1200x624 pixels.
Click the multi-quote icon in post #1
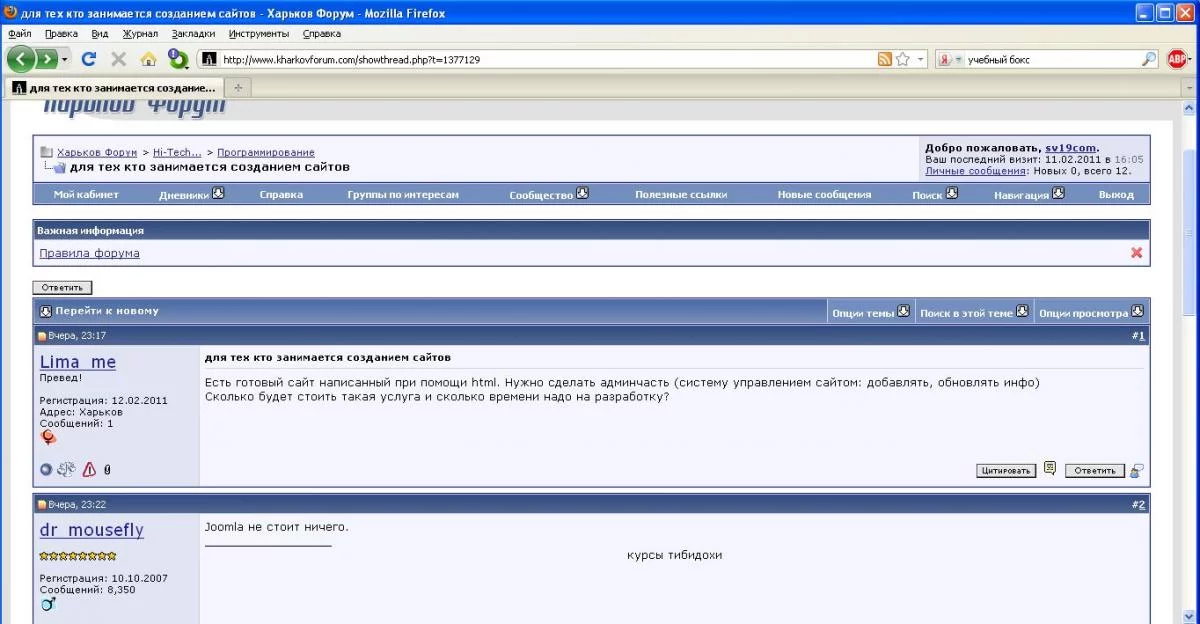(1049, 468)
